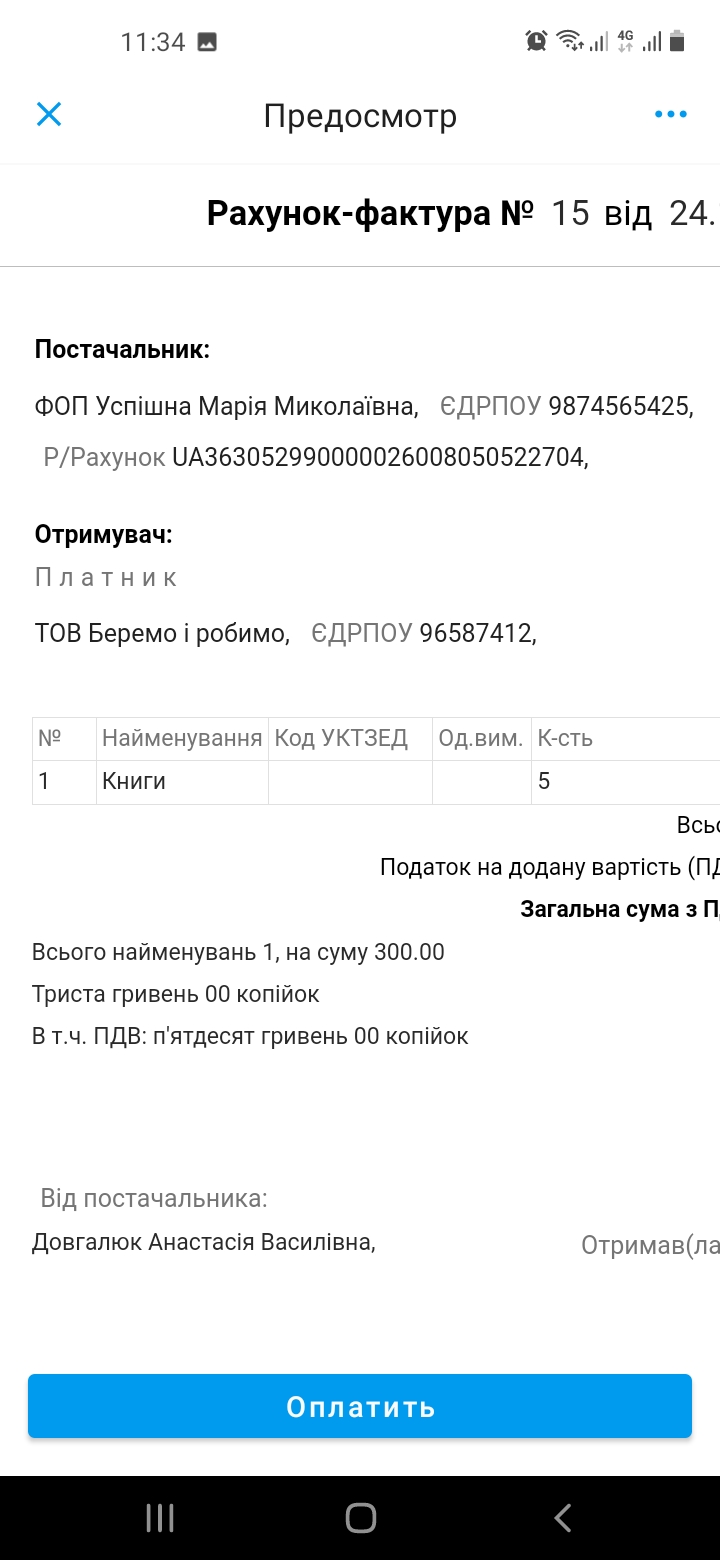The height and width of the screenshot is (1560, 720).
Task: Tap recipient ТОВ Беремо і робимо
Action: 162,633
